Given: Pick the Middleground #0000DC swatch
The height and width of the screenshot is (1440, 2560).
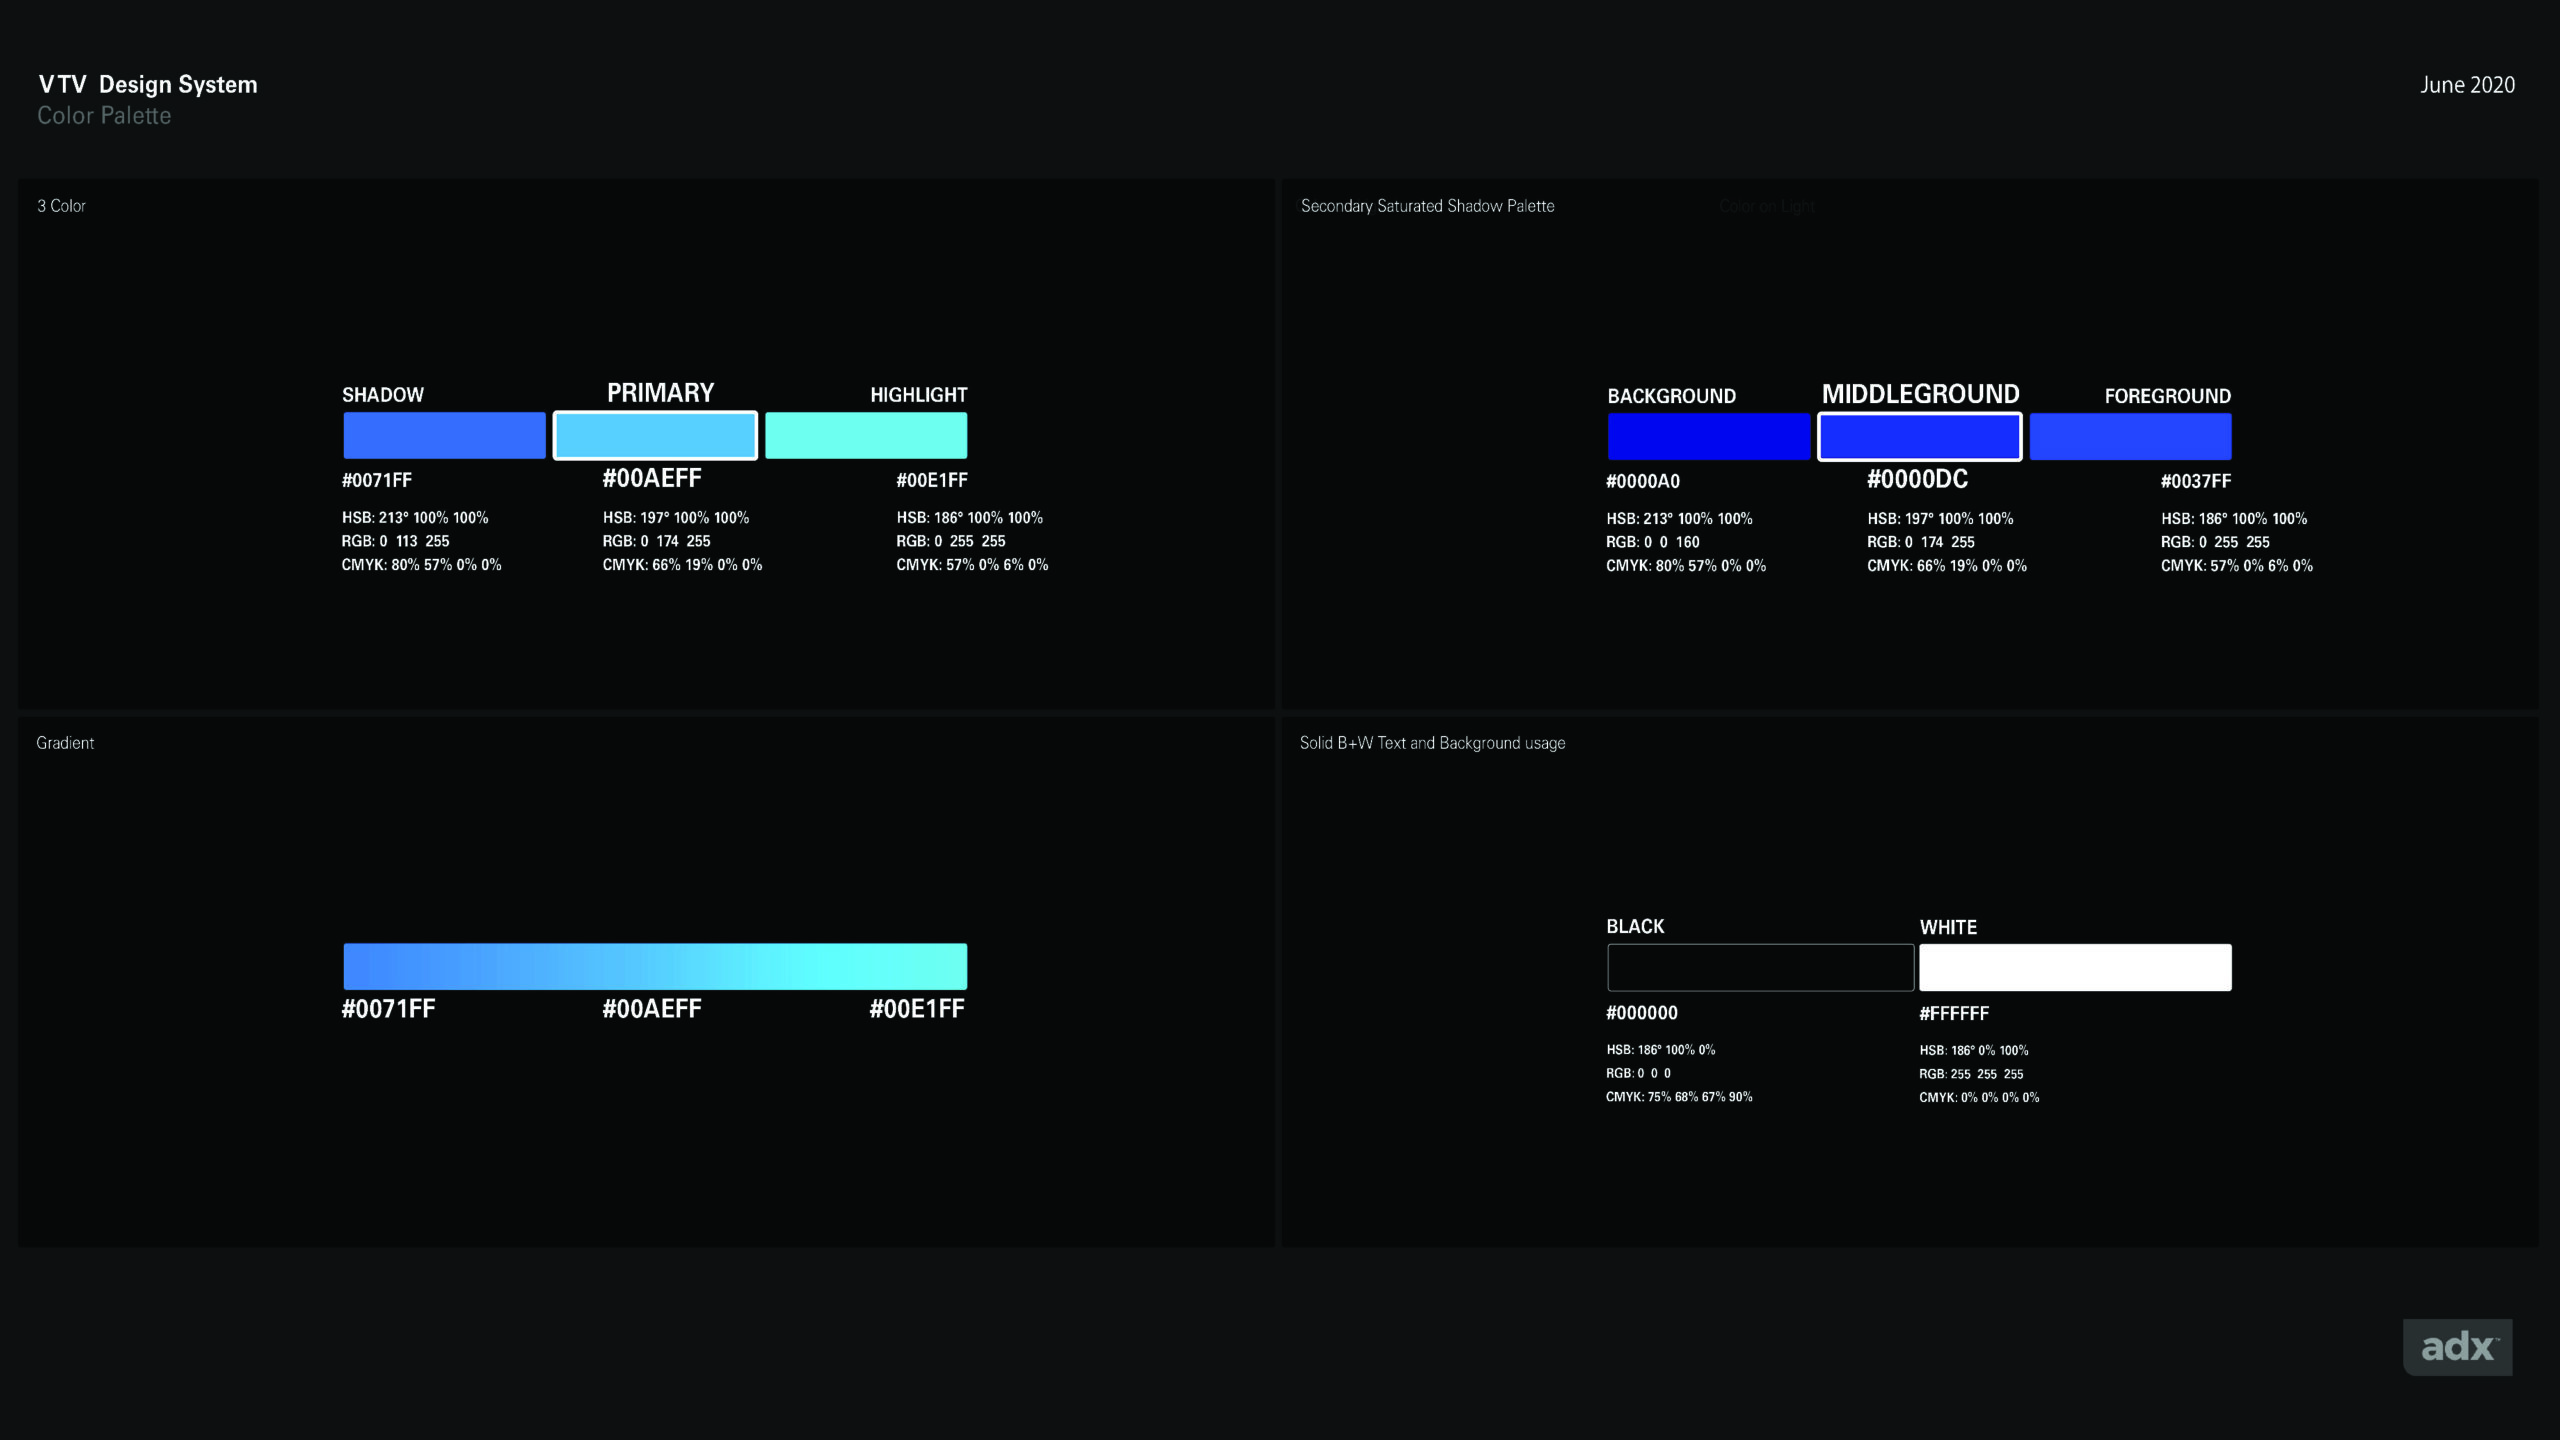Looking at the screenshot, I should coord(1919,437).
